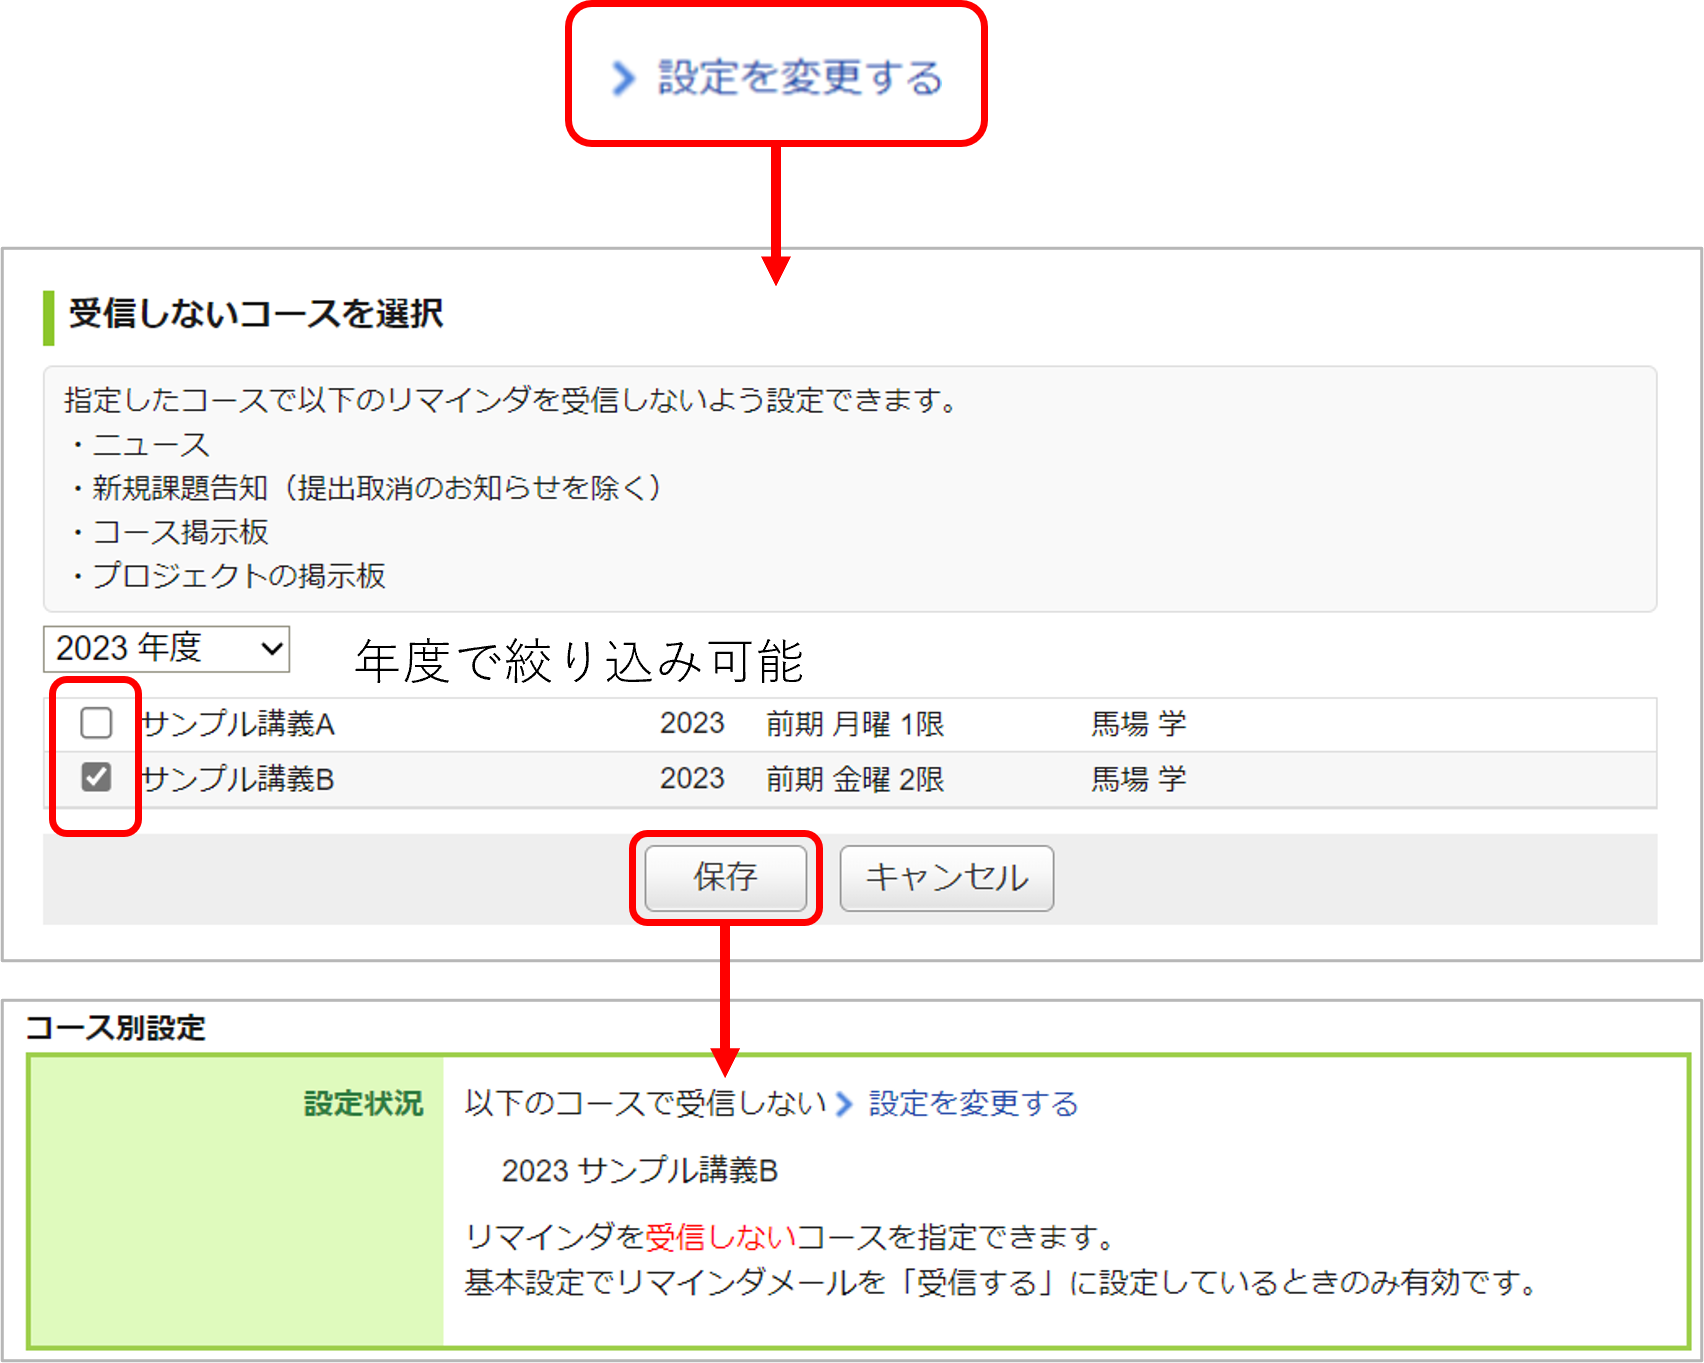1704x1363 pixels.
Task: Click the blue chevron icon in the 設定状況 row
Action: click(845, 1104)
